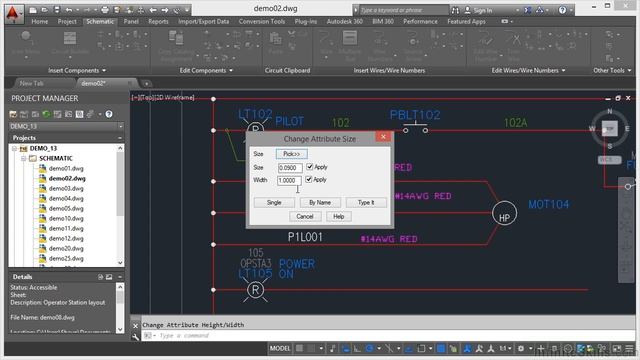This screenshot has height=360, width=640.
Task: Click the Pick>> button in dialog
Action: coord(291,154)
